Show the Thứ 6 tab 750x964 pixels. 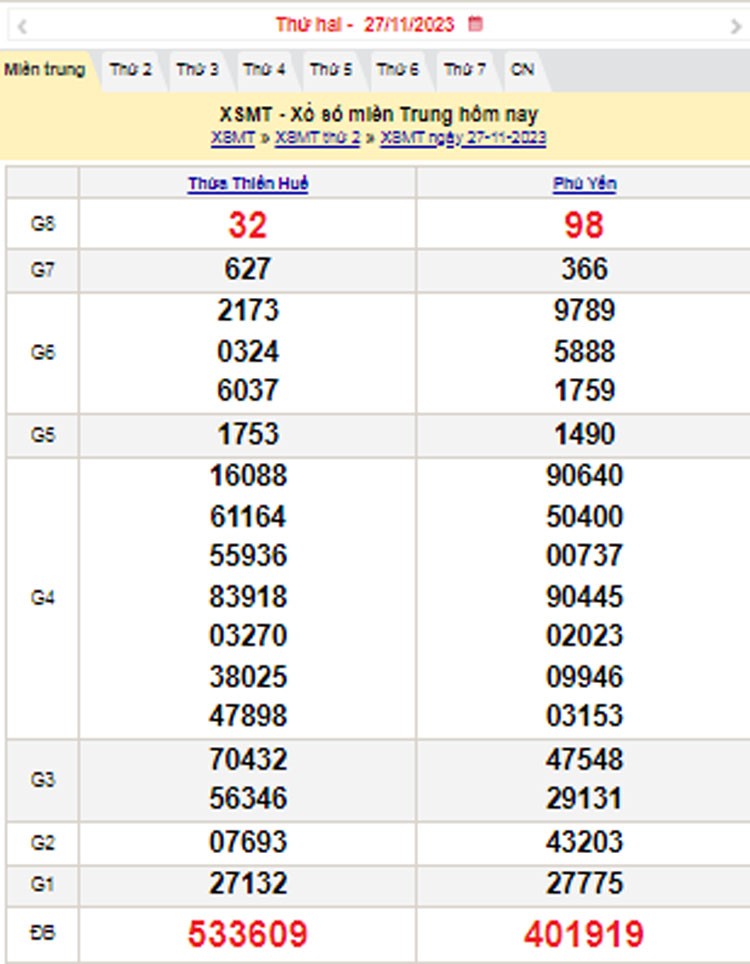click(x=398, y=70)
